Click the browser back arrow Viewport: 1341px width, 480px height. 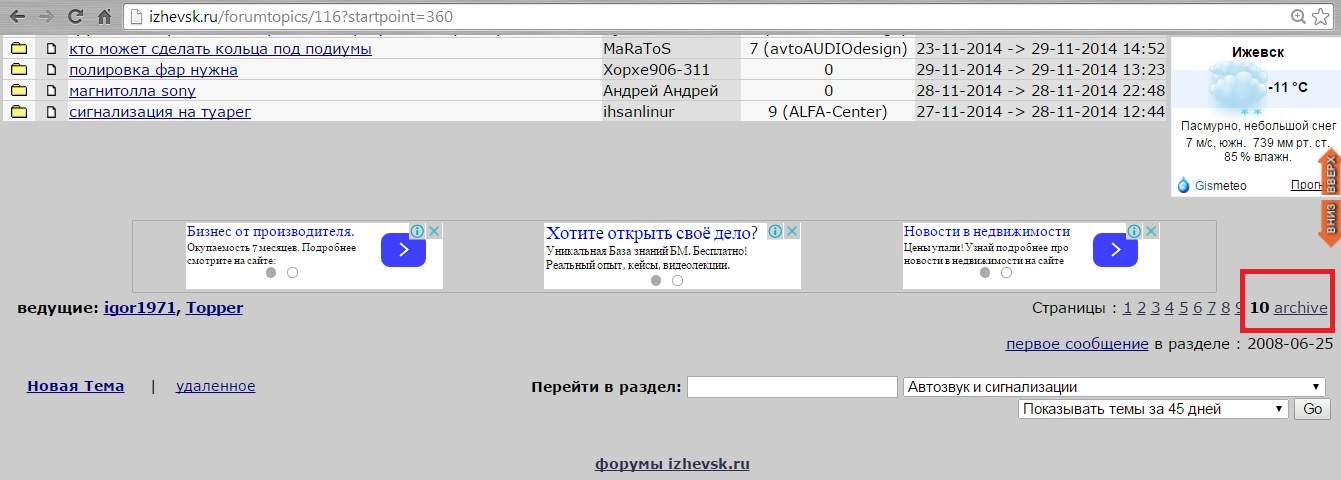click(x=17, y=17)
